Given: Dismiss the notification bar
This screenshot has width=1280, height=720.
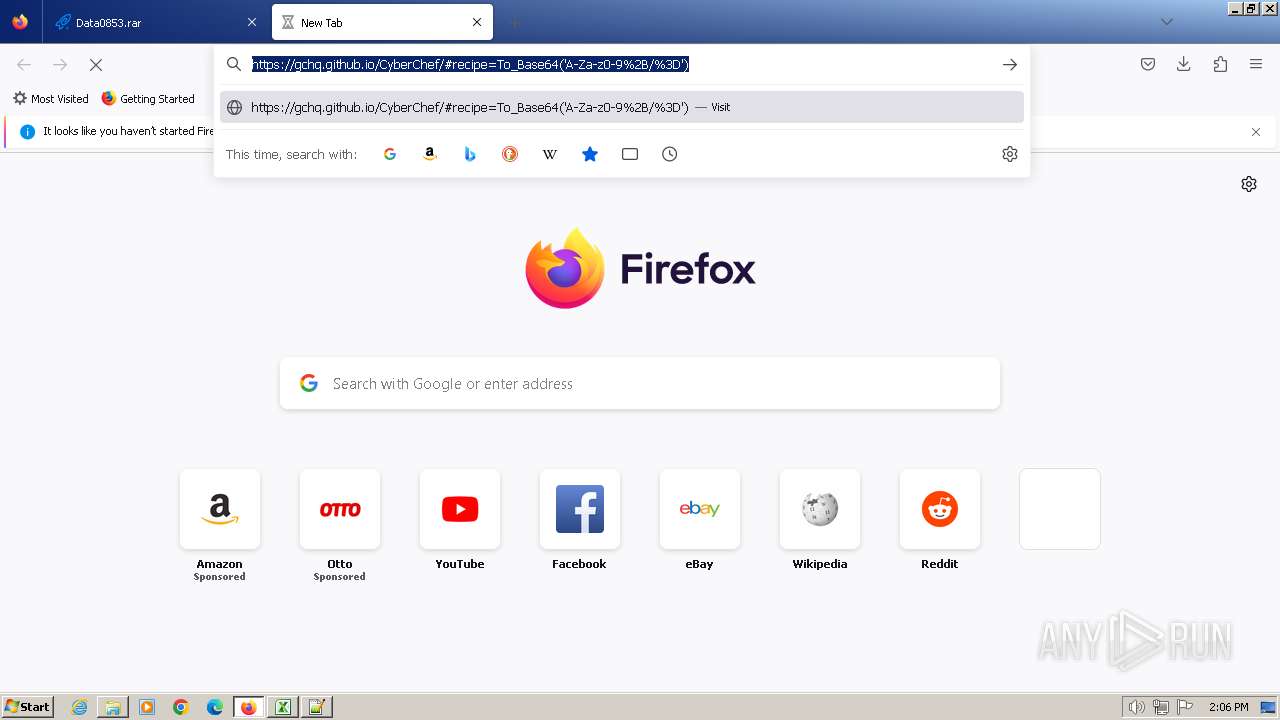Looking at the screenshot, I should tap(1256, 132).
